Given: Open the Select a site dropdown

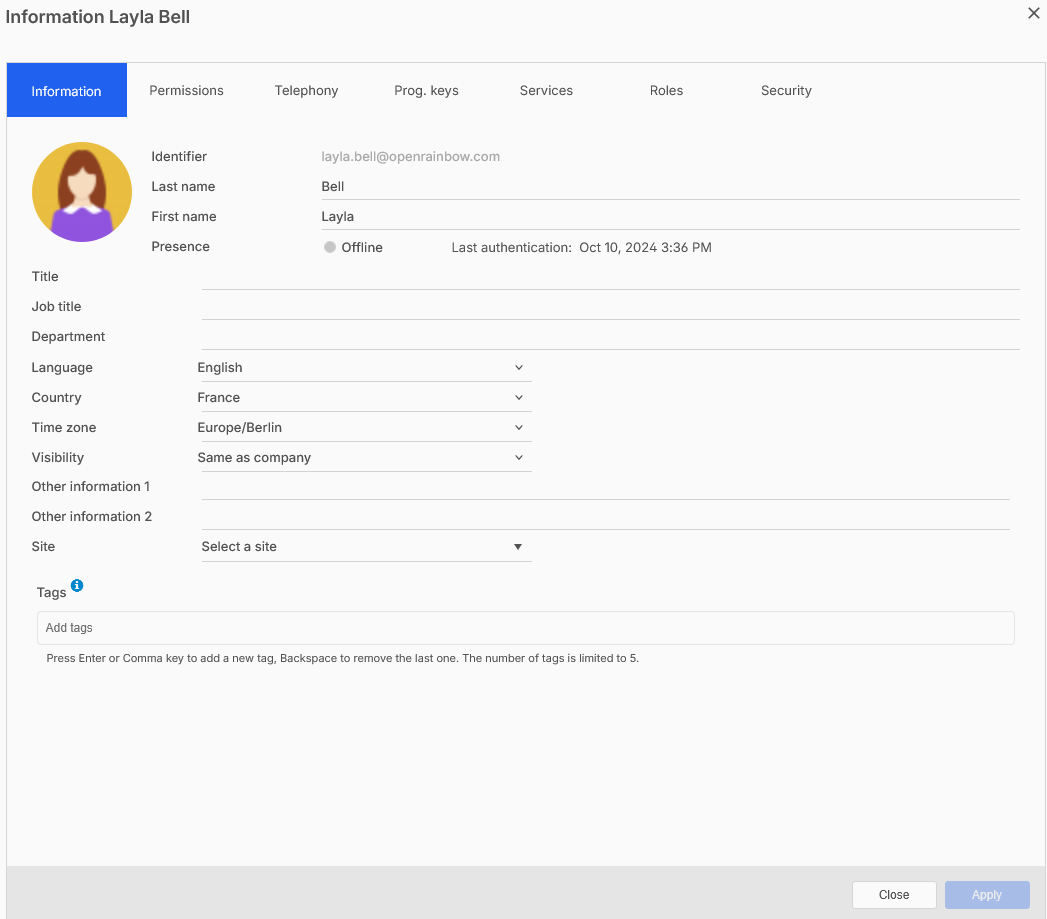Looking at the screenshot, I should [x=364, y=547].
